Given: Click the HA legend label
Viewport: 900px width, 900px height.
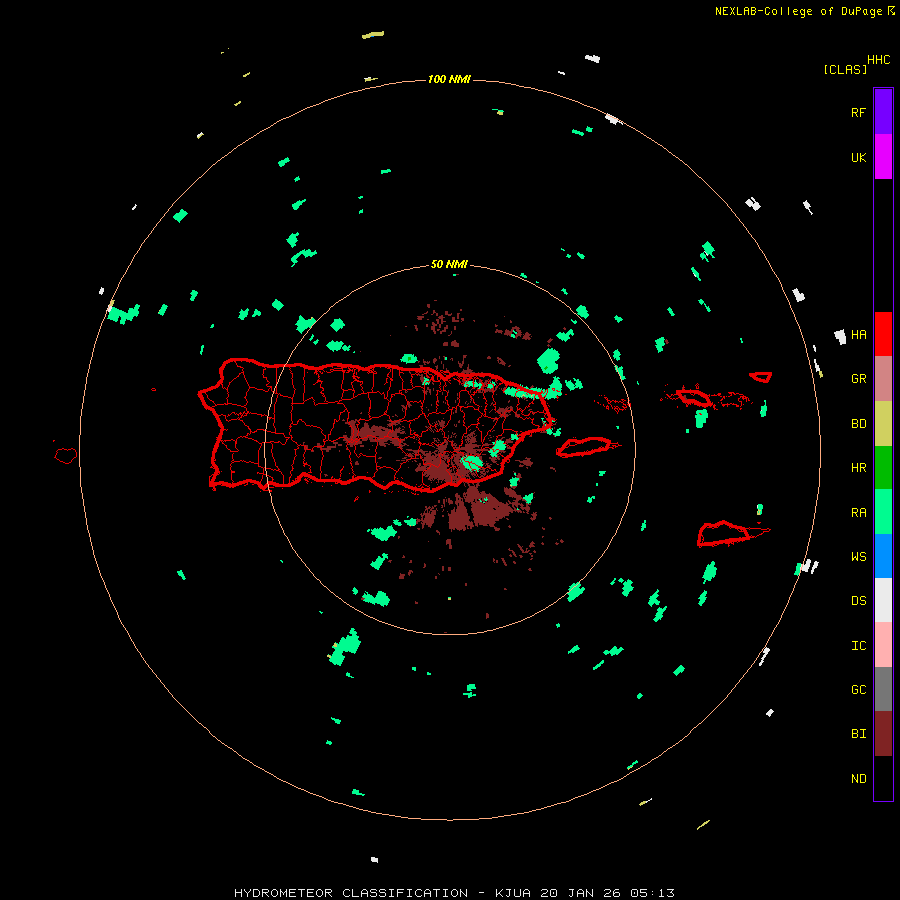Looking at the screenshot, I should click(858, 334).
